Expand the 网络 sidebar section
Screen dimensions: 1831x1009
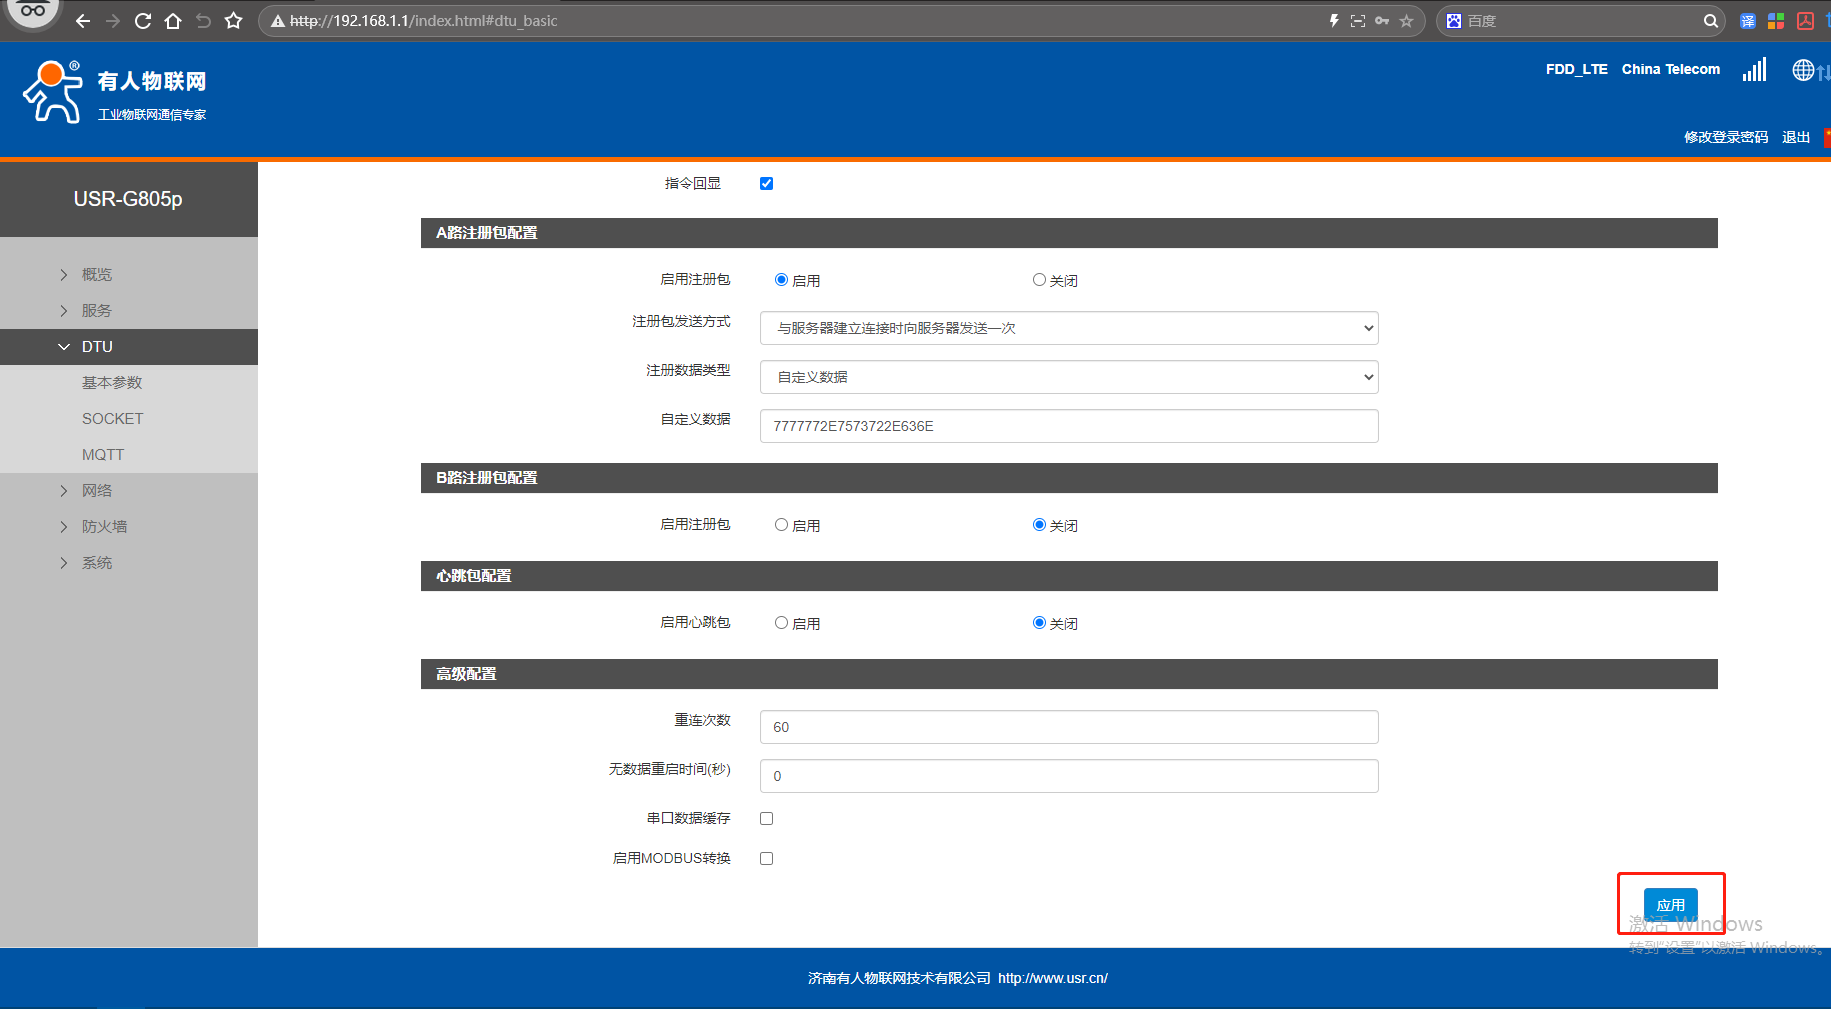(97, 491)
